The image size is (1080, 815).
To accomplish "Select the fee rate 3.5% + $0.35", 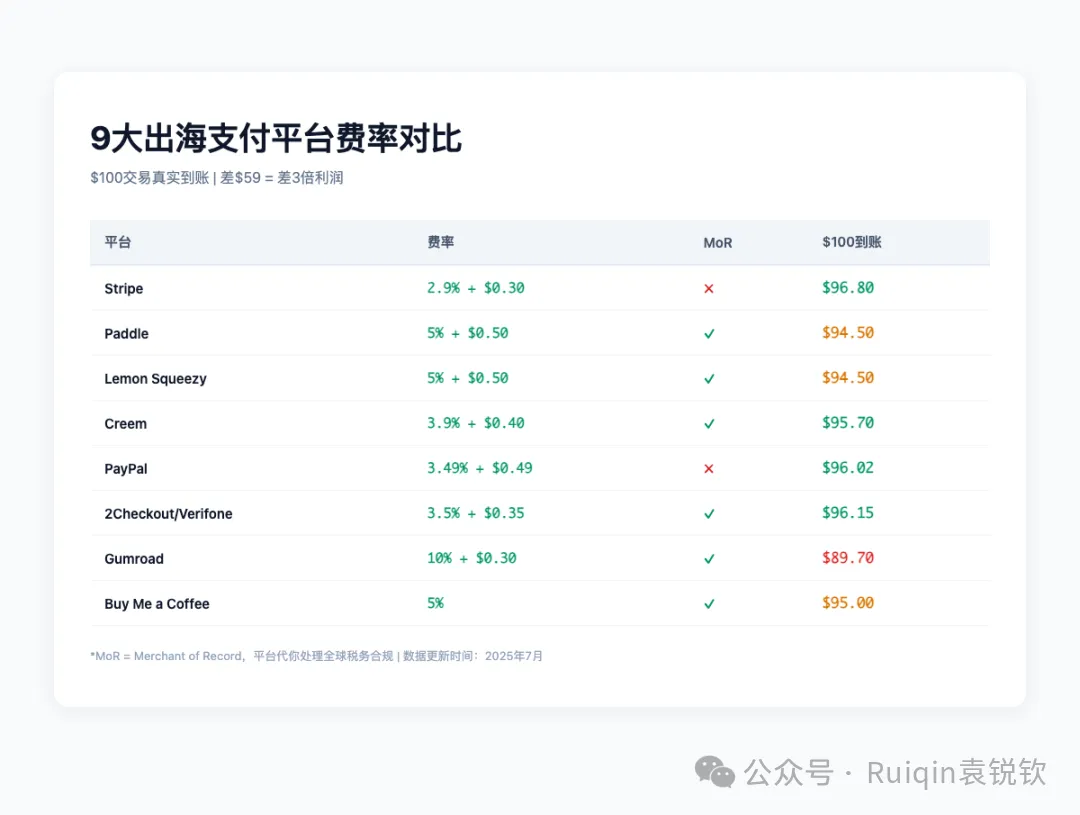I will pyautogui.click(x=476, y=513).
